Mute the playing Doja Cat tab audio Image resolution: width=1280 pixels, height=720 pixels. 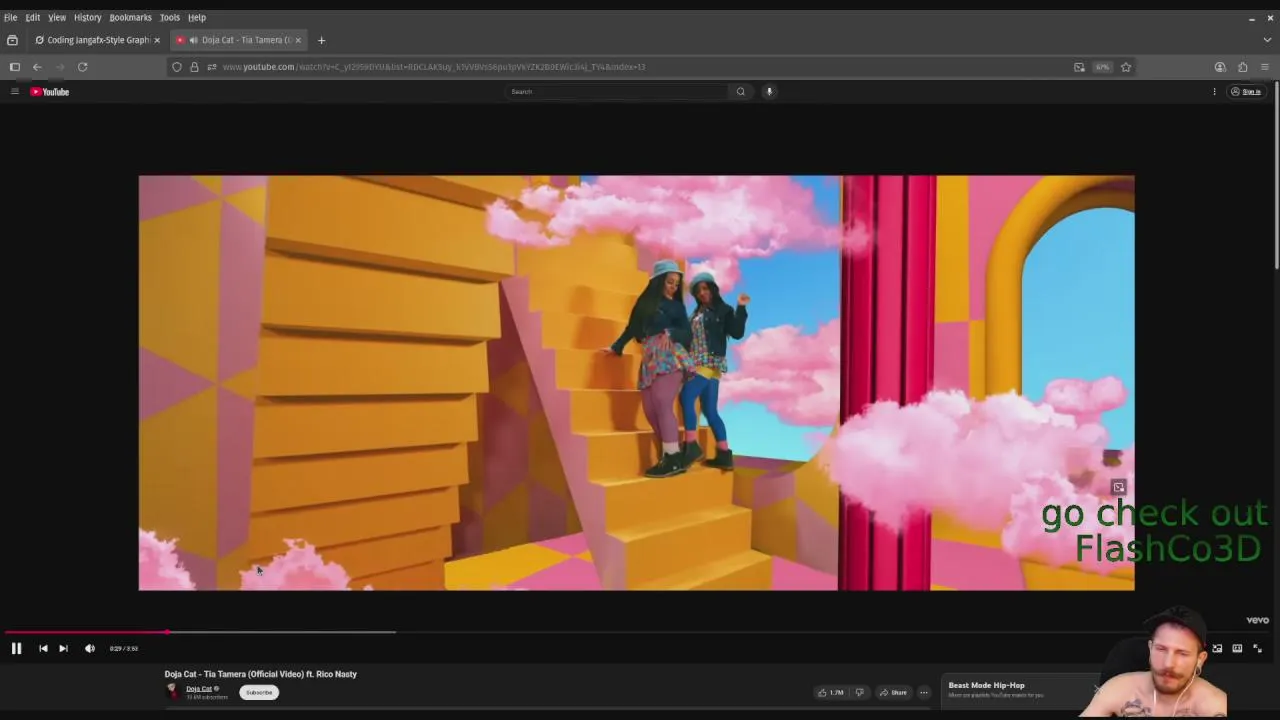194,40
